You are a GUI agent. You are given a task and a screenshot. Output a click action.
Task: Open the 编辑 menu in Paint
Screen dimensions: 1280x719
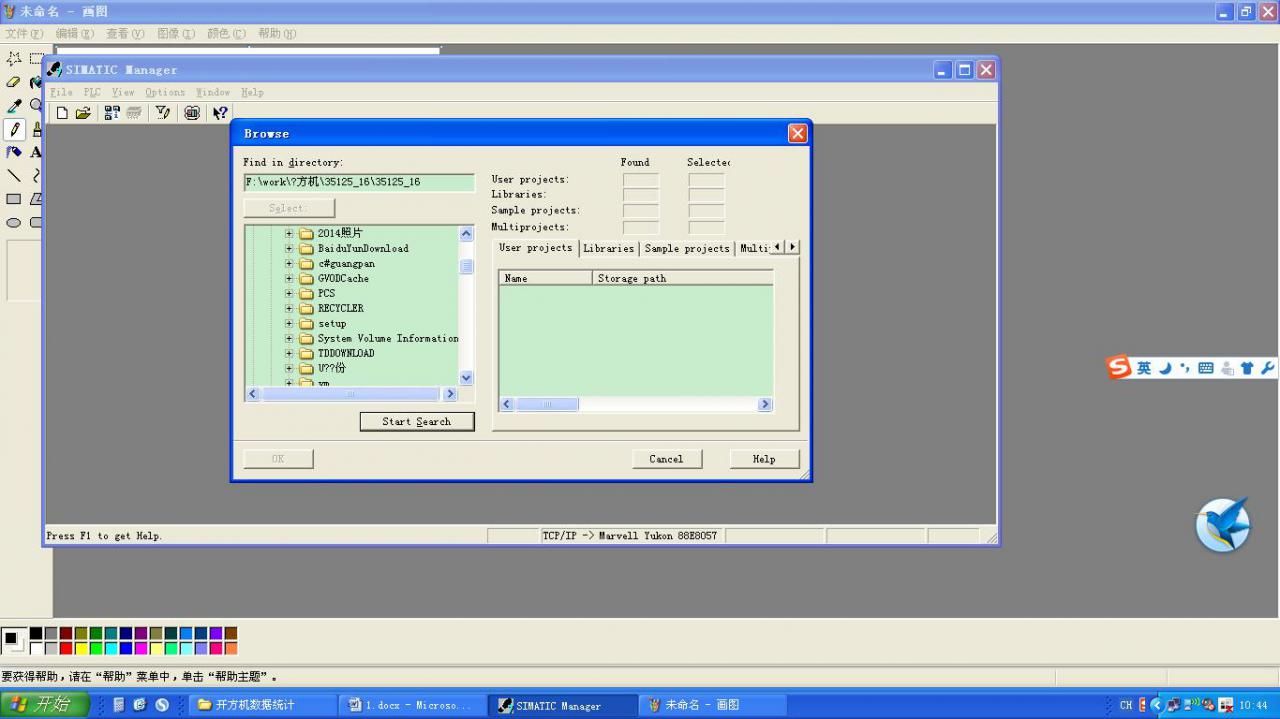click(75, 33)
